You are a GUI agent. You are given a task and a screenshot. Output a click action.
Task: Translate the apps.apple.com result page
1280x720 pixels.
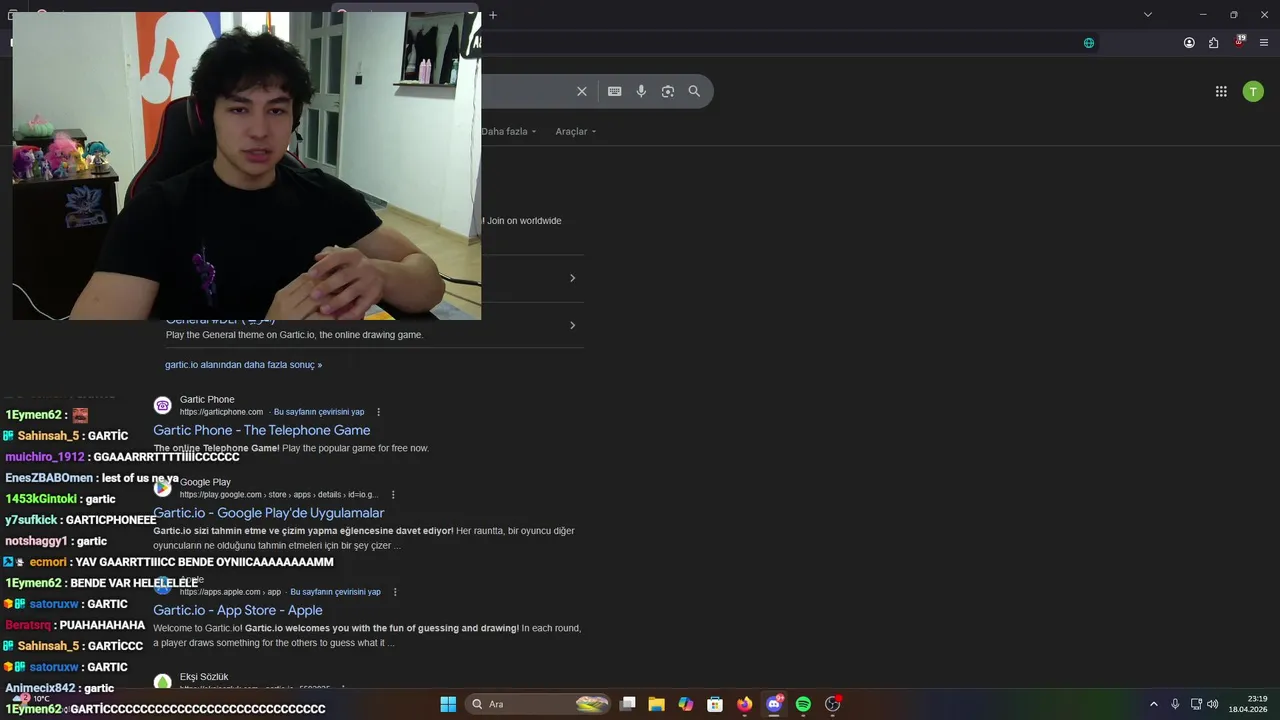coord(335,592)
